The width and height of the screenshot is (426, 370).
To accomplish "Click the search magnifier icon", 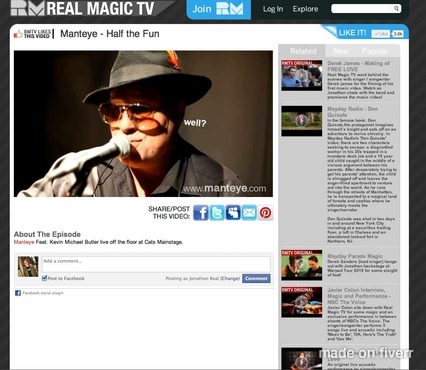I will coord(396,9).
